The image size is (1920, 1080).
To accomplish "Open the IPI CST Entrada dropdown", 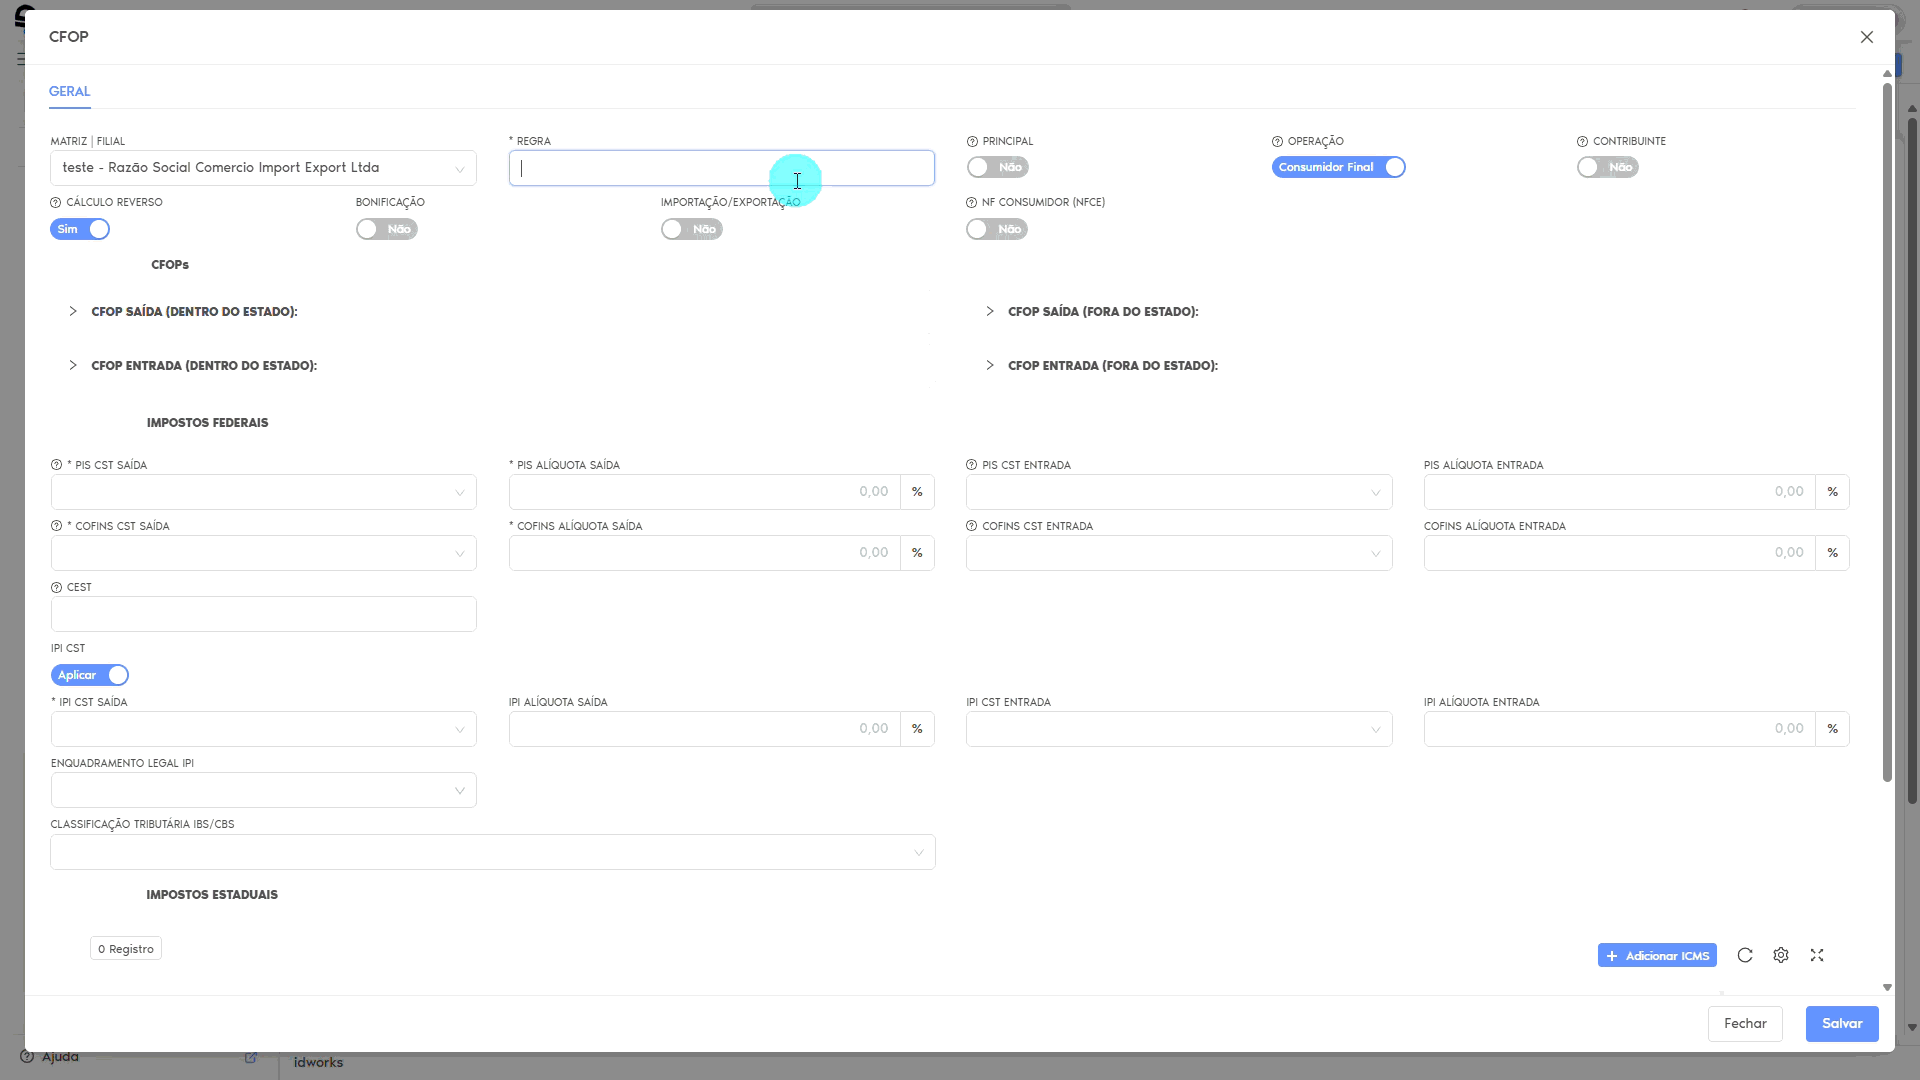I will click(1179, 729).
